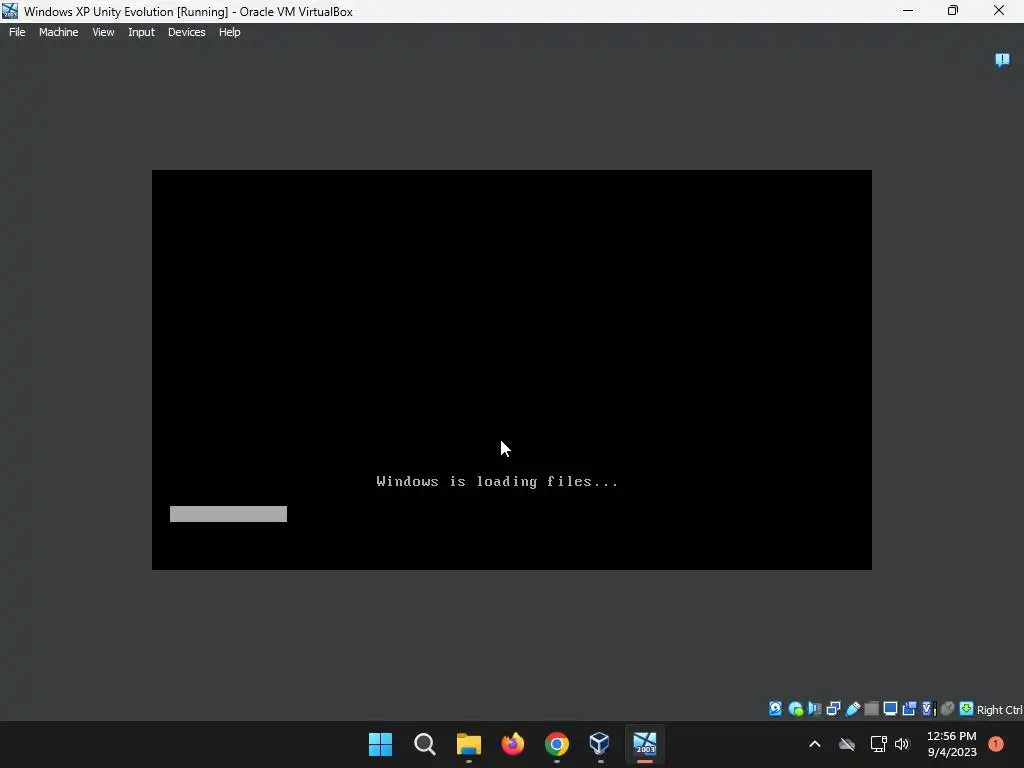
Task: Expand the system tray hidden icons
Action: pyautogui.click(x=814, y=744)
